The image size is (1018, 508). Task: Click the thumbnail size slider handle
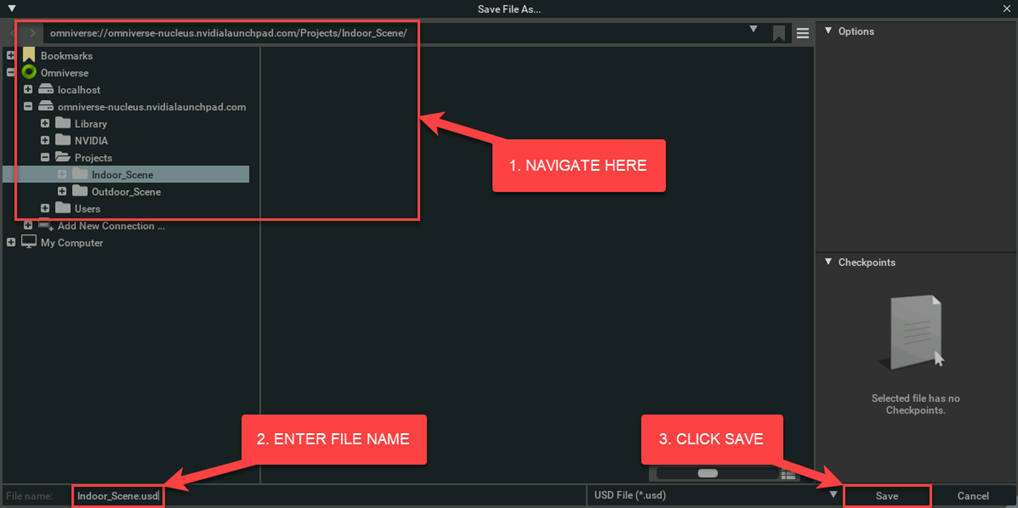(708, 473)
